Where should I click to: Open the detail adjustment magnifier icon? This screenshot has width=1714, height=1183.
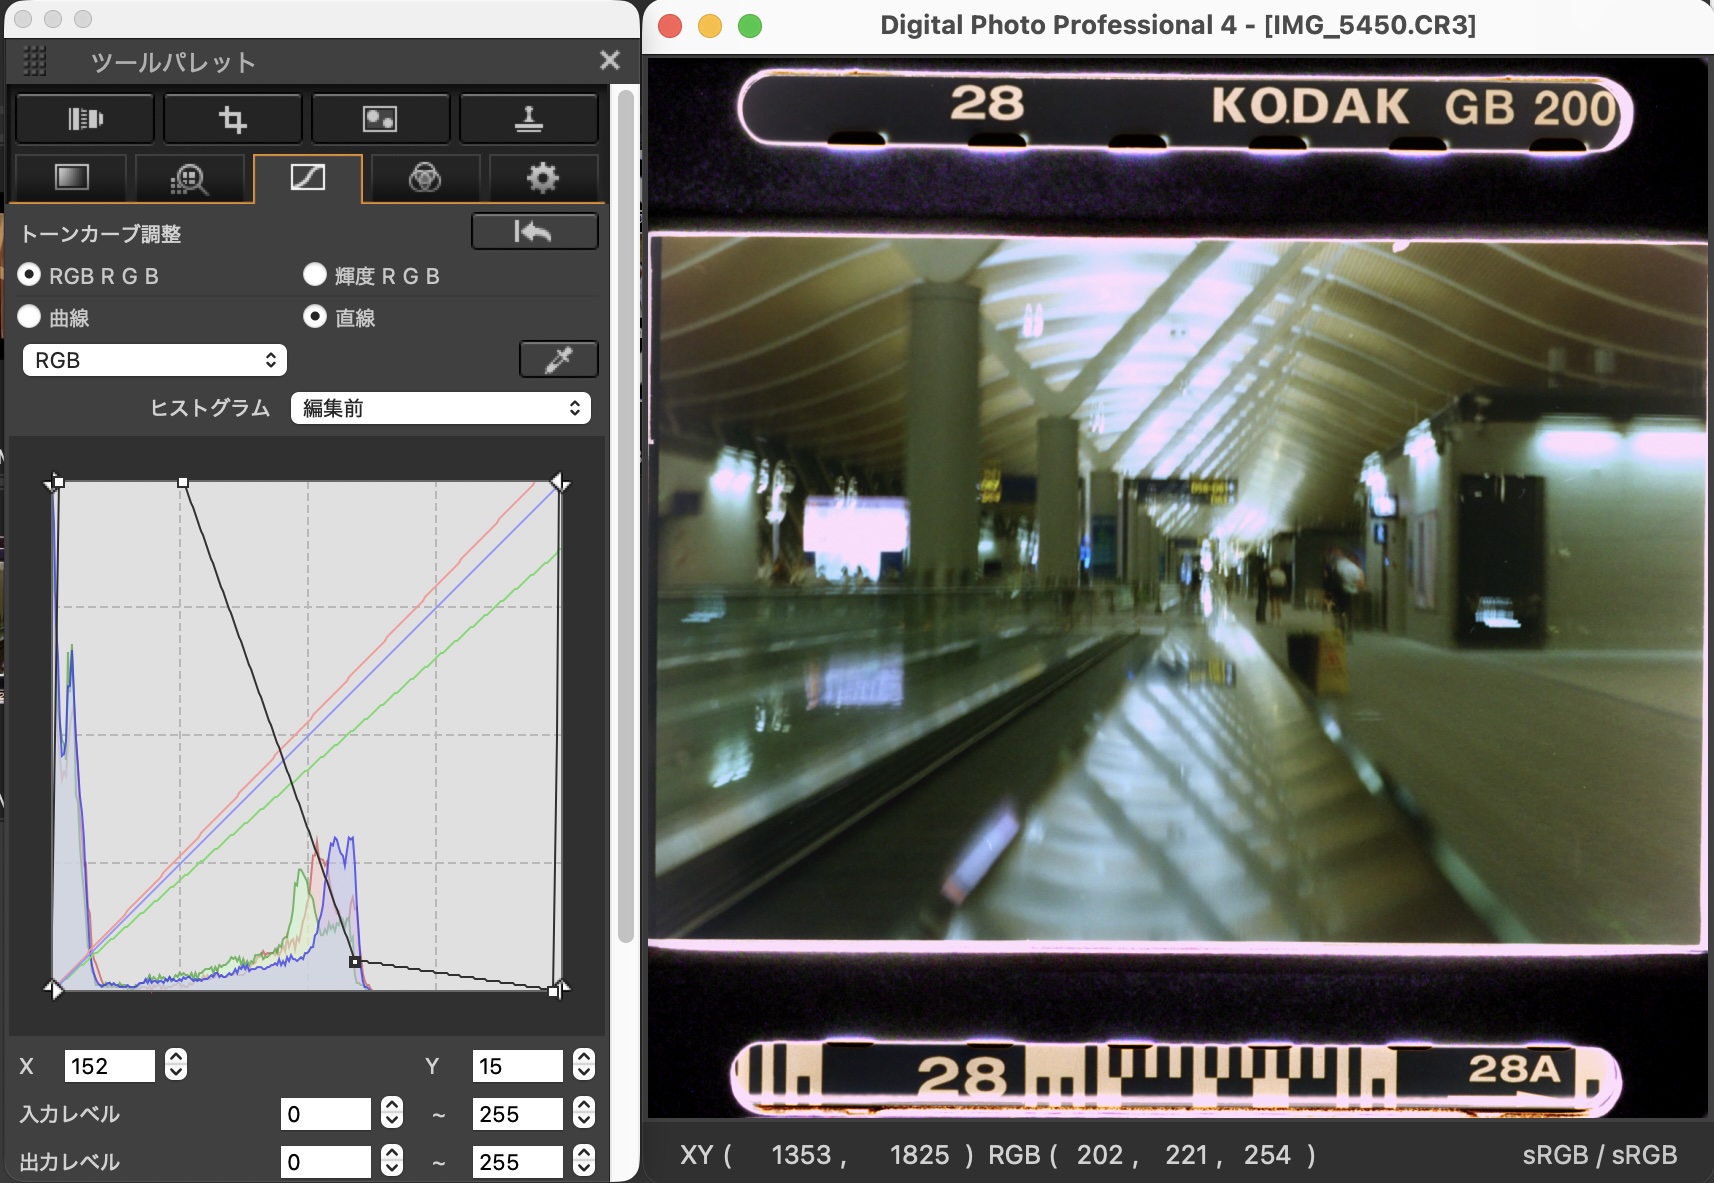(x=189, y=178)
